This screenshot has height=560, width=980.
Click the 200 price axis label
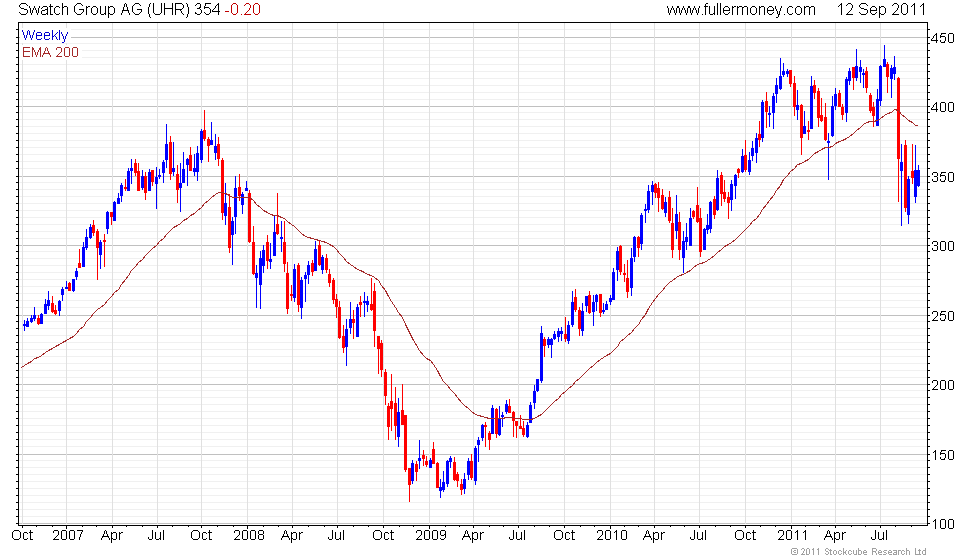(x=942, y=386)
